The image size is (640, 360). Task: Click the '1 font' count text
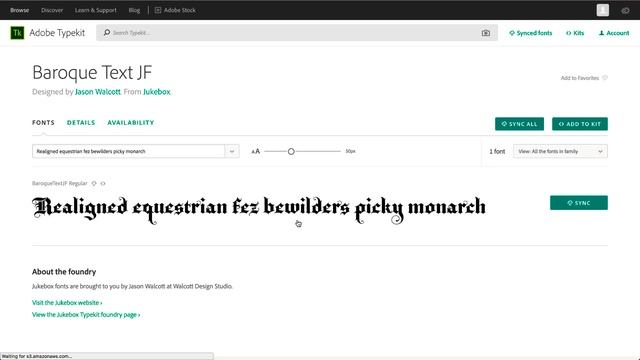[x=497, y=151]
